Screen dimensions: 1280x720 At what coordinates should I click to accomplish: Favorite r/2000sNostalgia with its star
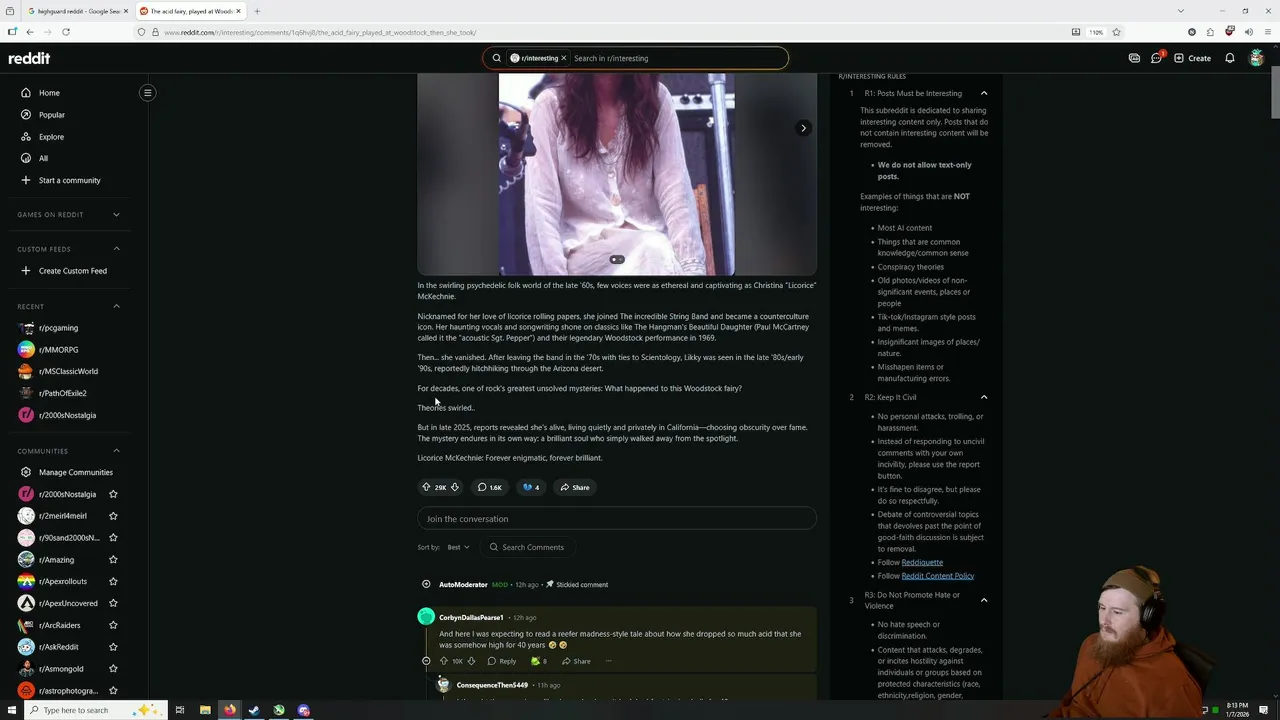[x=113, y=494]
